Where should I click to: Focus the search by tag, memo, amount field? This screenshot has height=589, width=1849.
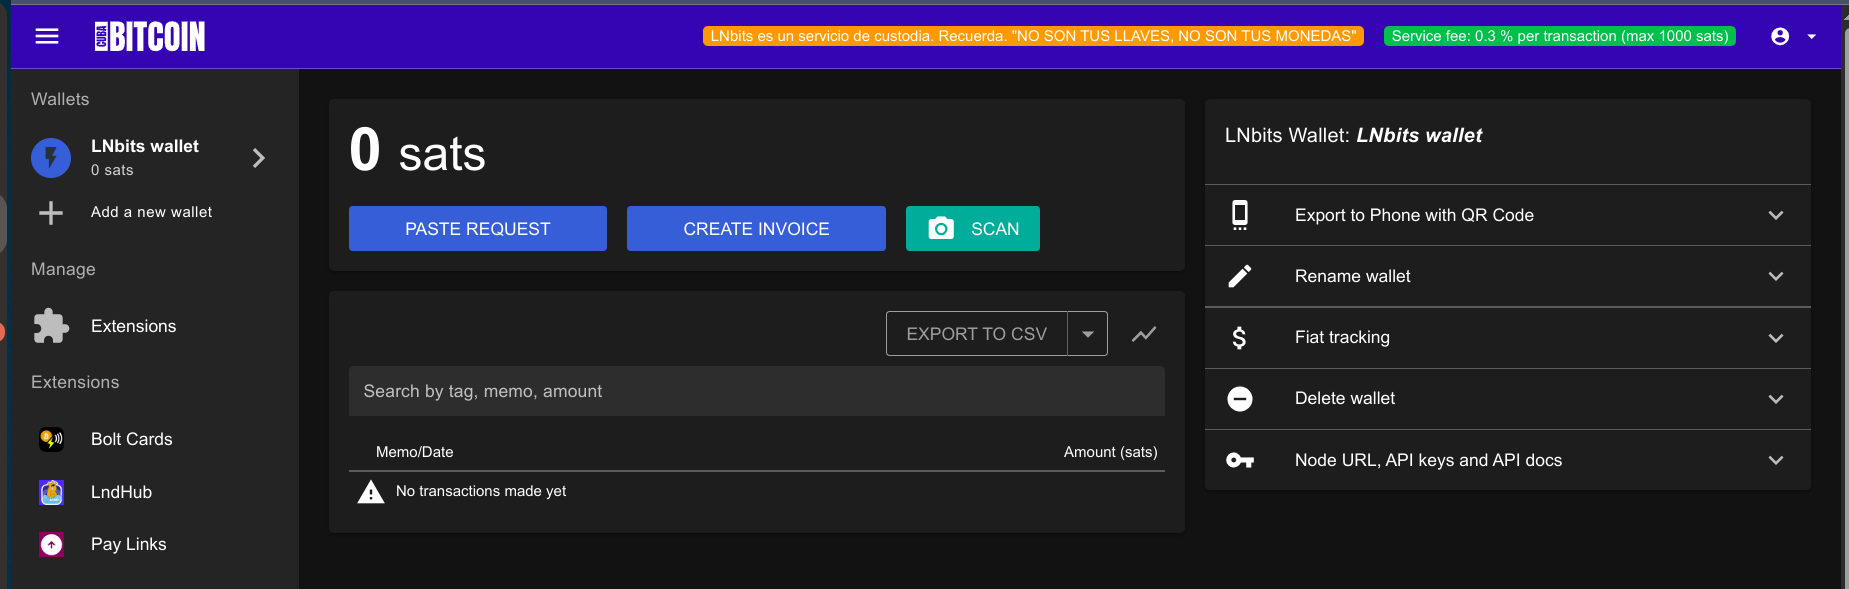click(757, 391)
